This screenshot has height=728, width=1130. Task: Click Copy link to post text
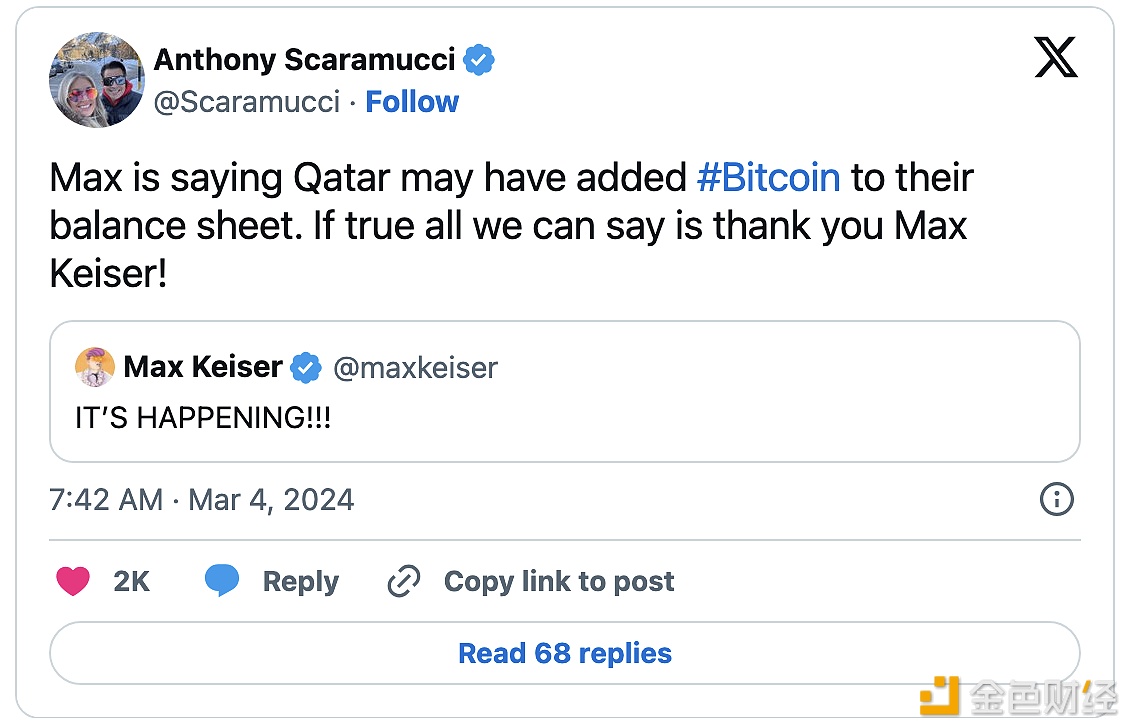[559, 581]
